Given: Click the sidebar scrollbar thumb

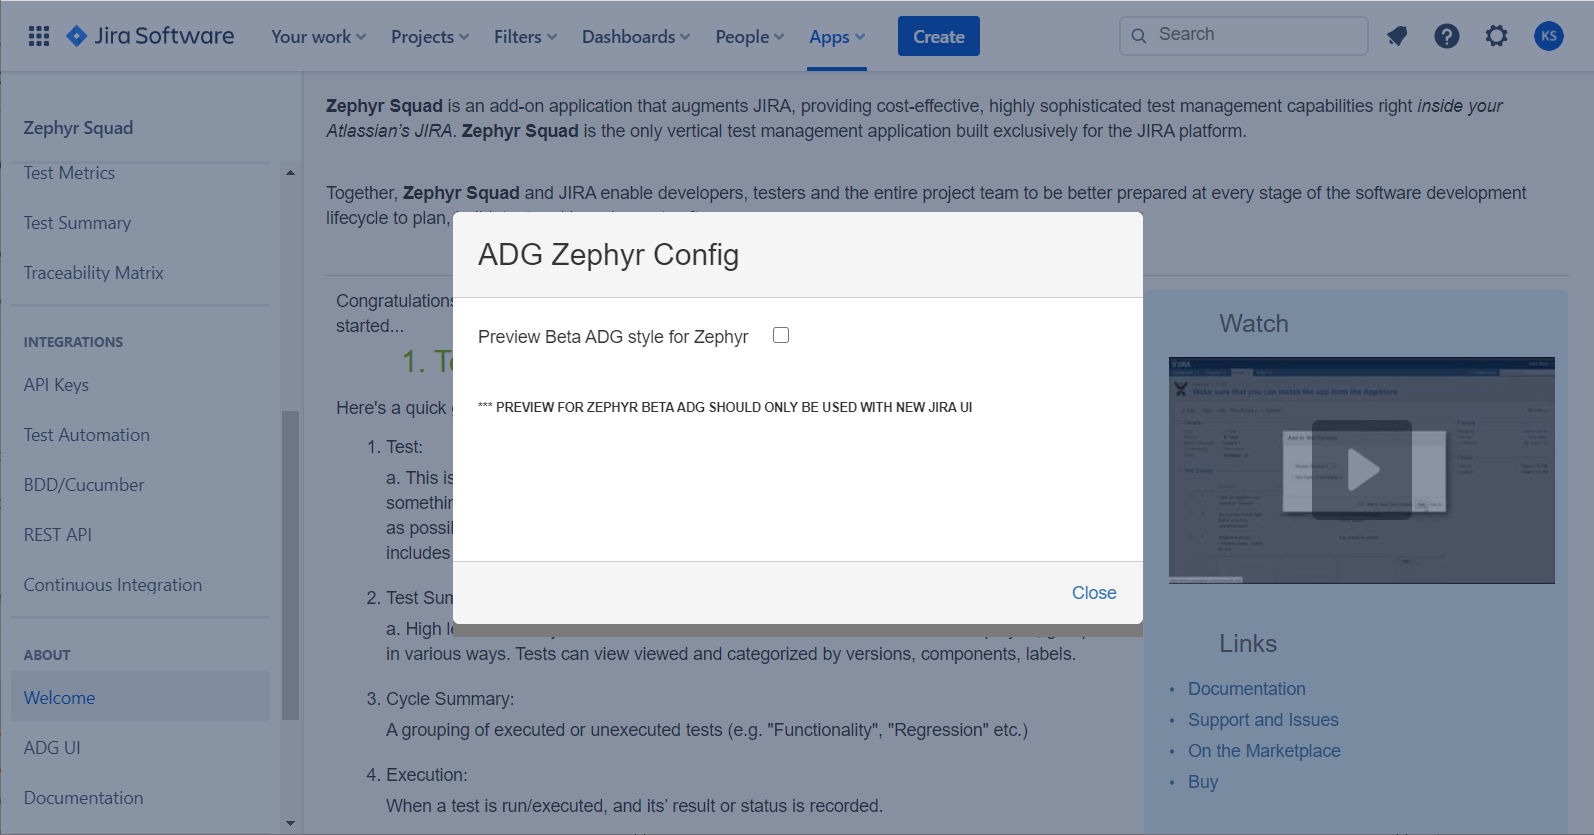Looking at the screenshot, I should pos(290,565).
